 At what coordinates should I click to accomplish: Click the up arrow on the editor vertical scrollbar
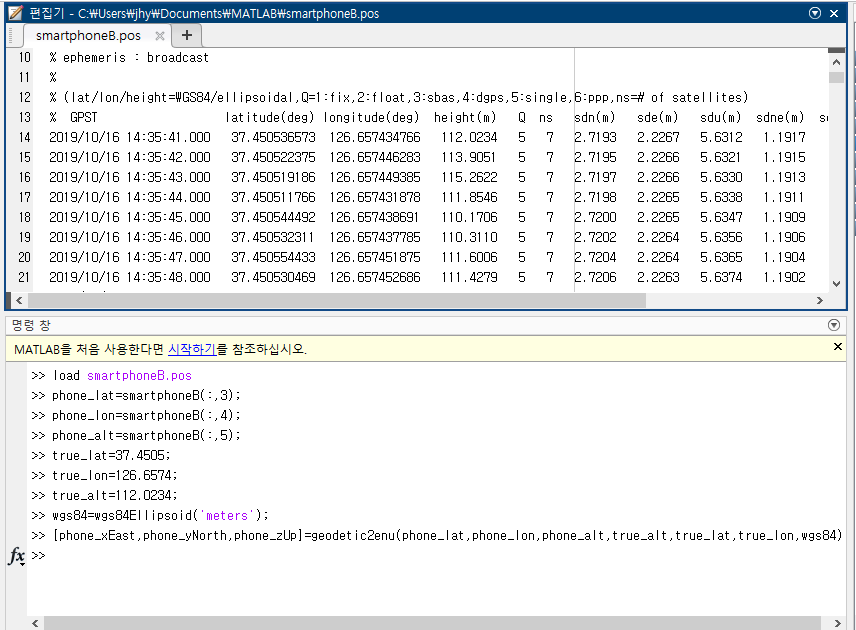(838, 61)
